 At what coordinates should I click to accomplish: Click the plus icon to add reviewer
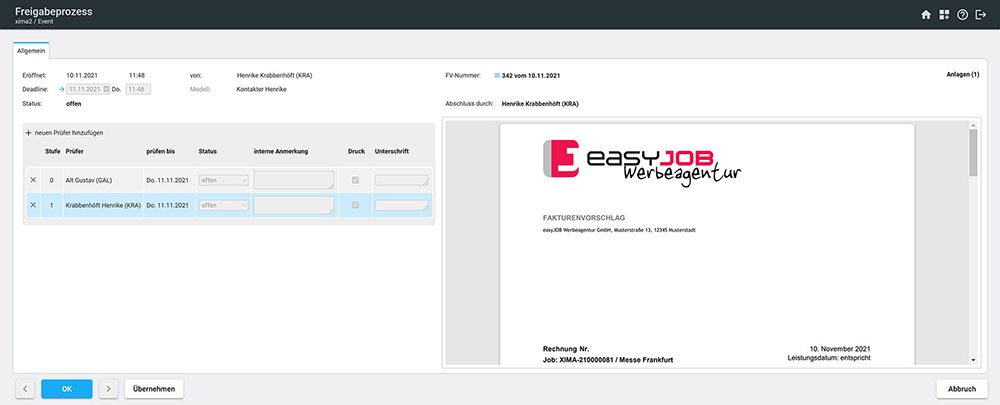(28, 133)
